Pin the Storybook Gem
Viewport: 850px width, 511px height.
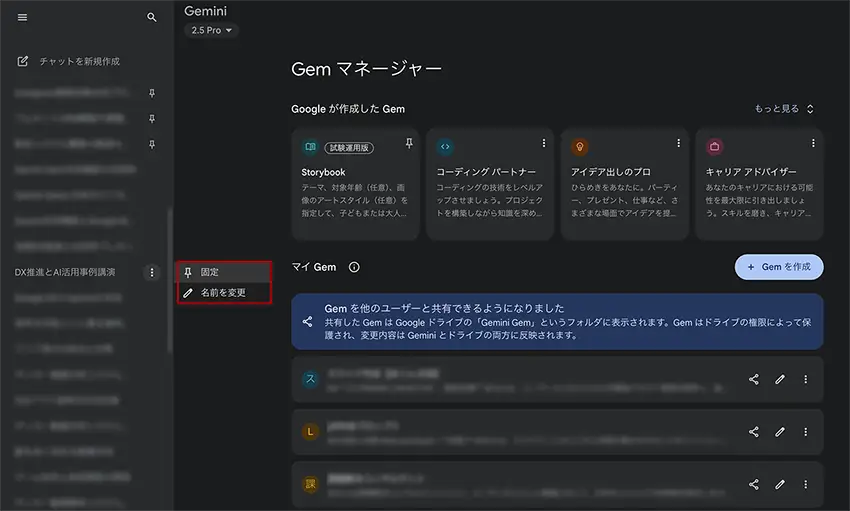pyautogui.click(x=409, y=143)
